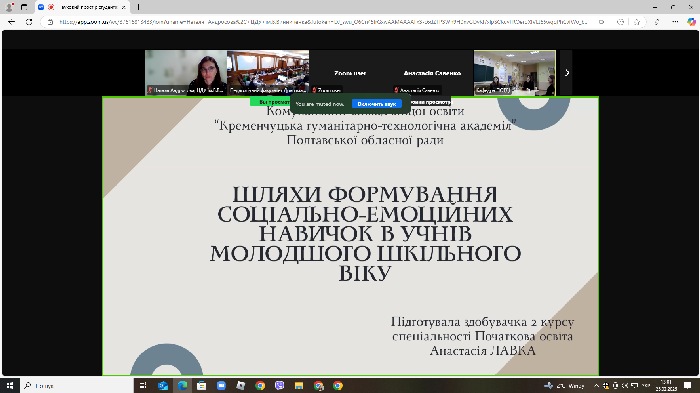Select the Анастасія participant tile
Screen dimensions: 700x393
(x=432, y=73)
